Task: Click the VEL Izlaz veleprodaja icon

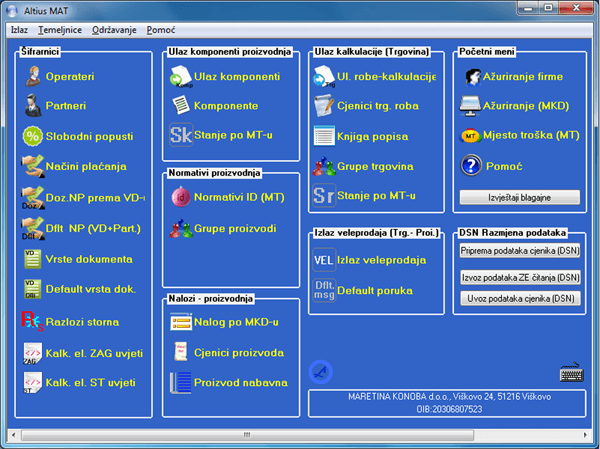Action: click(324, 260)
